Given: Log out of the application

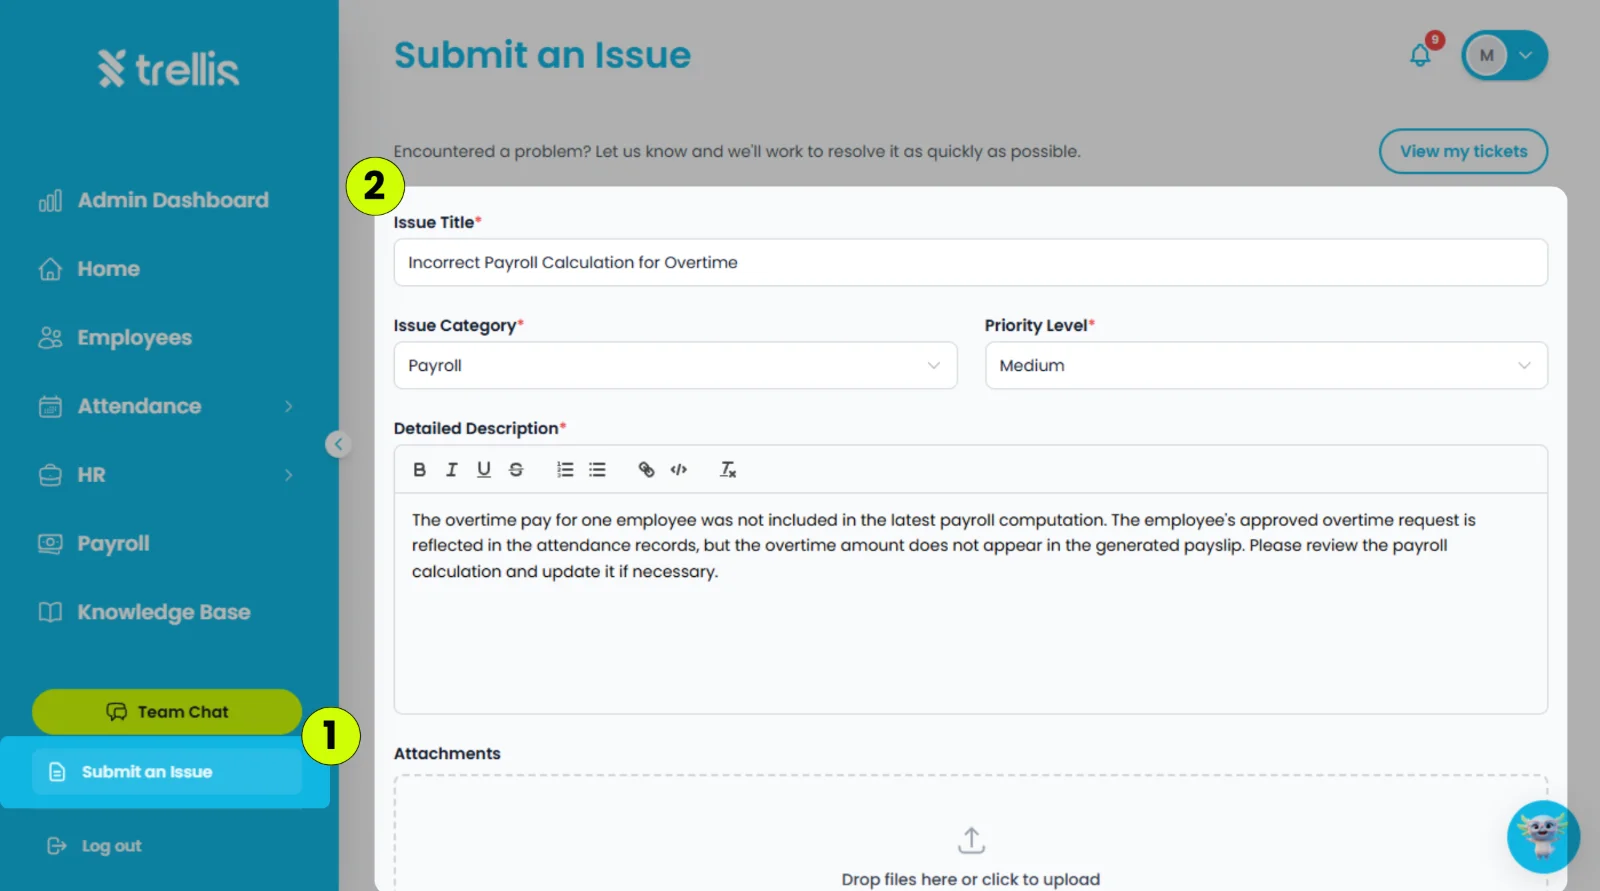Looking at the screenshot, I should point(95,846).
